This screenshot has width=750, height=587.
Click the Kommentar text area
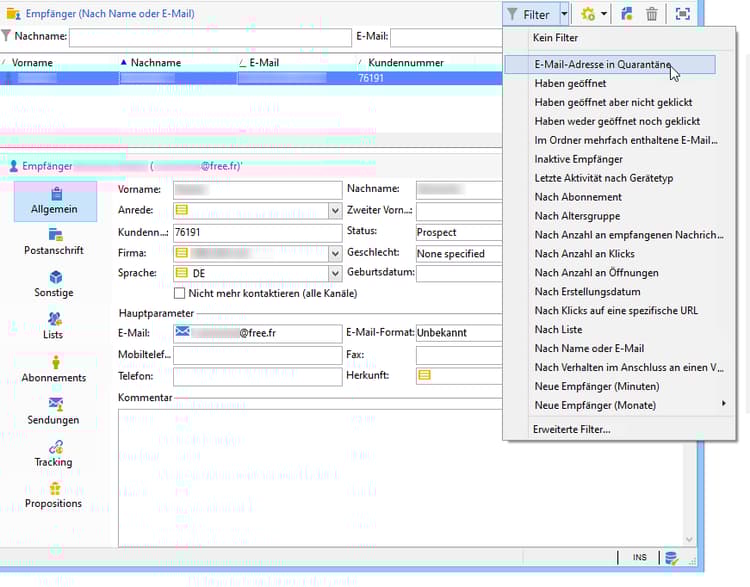[402, 478]
